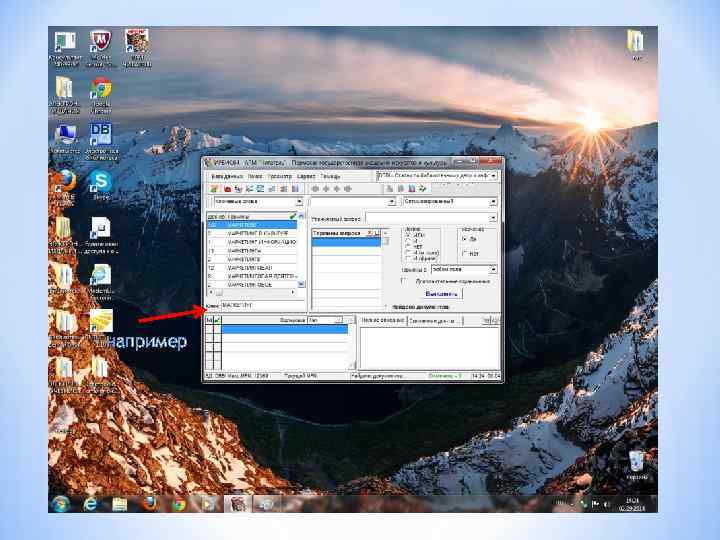Click the Выполнить button
The image size is (720, 540).
(441, 294)
